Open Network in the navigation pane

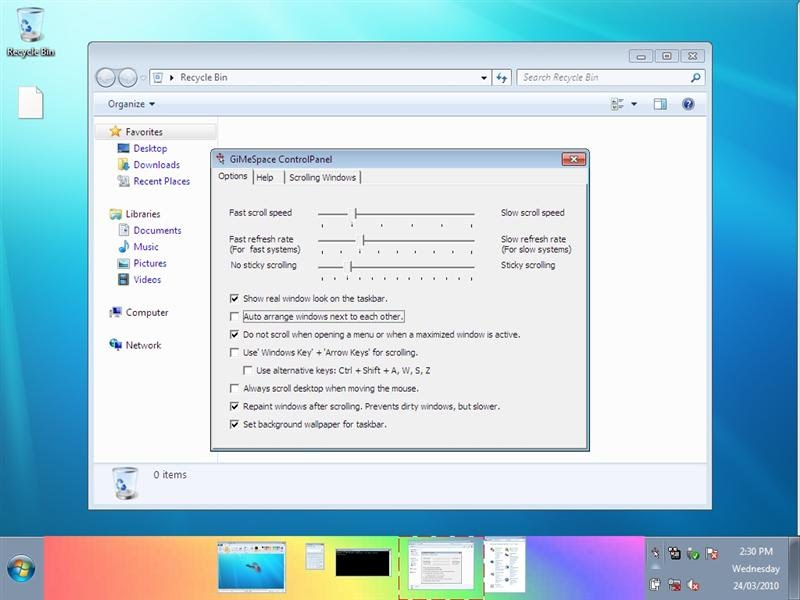click(143, 345)
